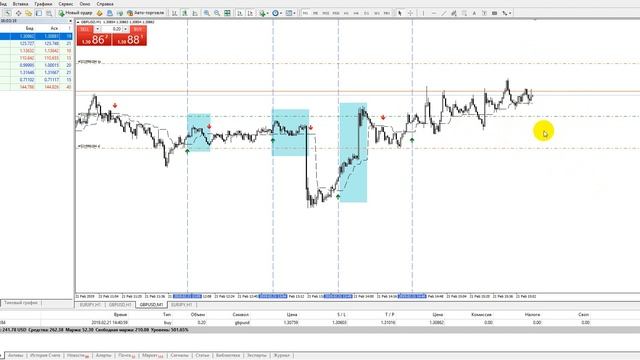This screenshot has width=640, height=360.
Task: Open the chart templates icon
Action: (x=289, y=13)
